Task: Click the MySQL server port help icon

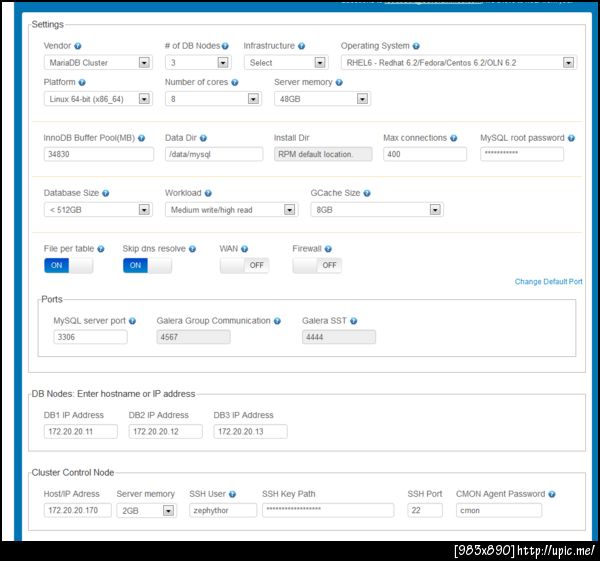Action: pyautogui.click(x=132, y=321)
